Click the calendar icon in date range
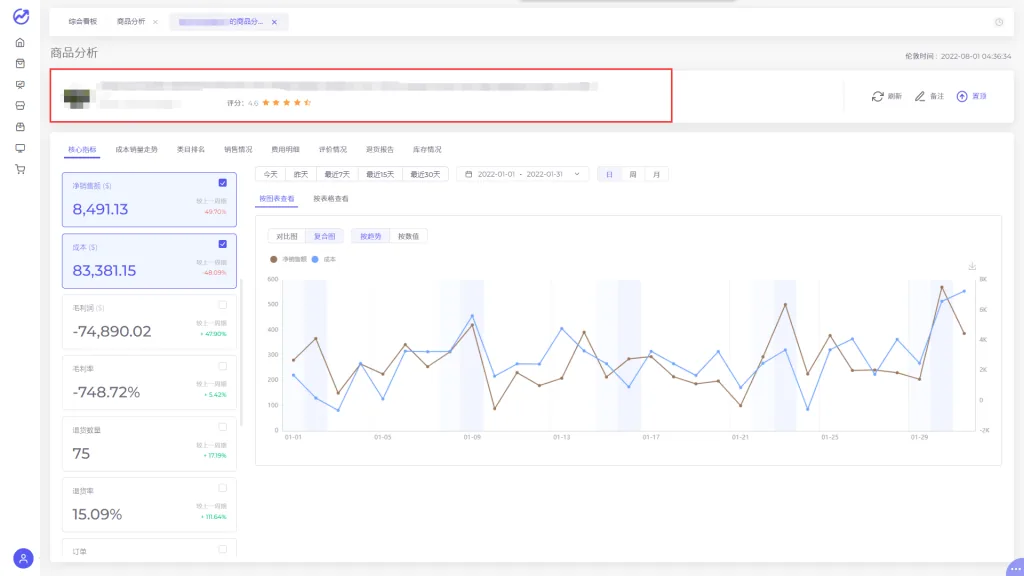This screenshot has width=1024, height=576. (x=468, y=174)
